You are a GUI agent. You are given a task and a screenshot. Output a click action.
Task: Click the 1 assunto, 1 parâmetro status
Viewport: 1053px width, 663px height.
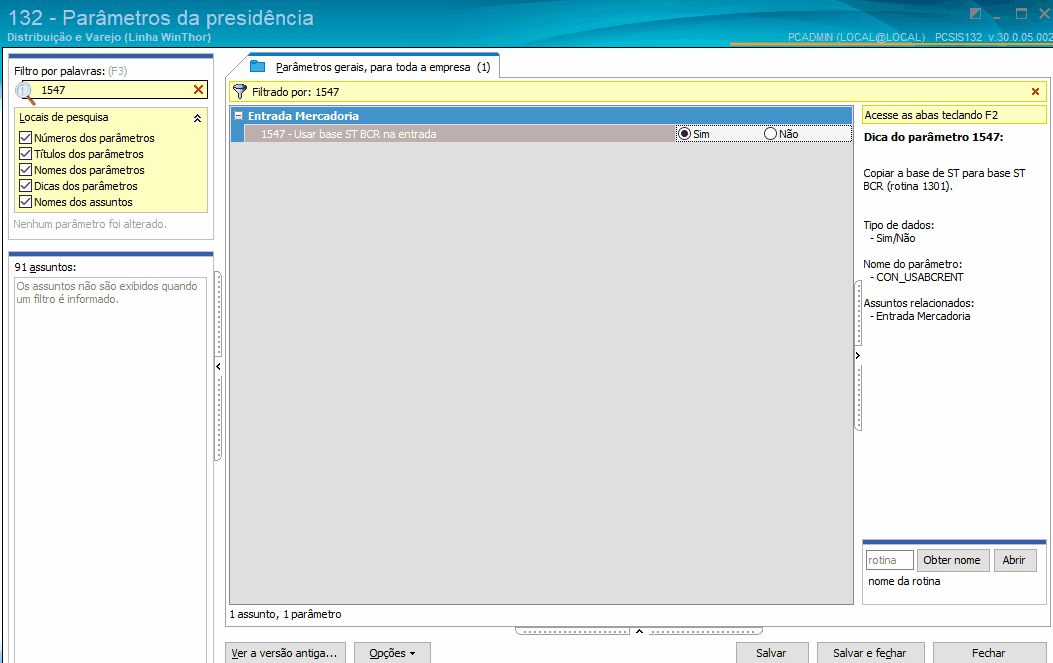point(285,614)
